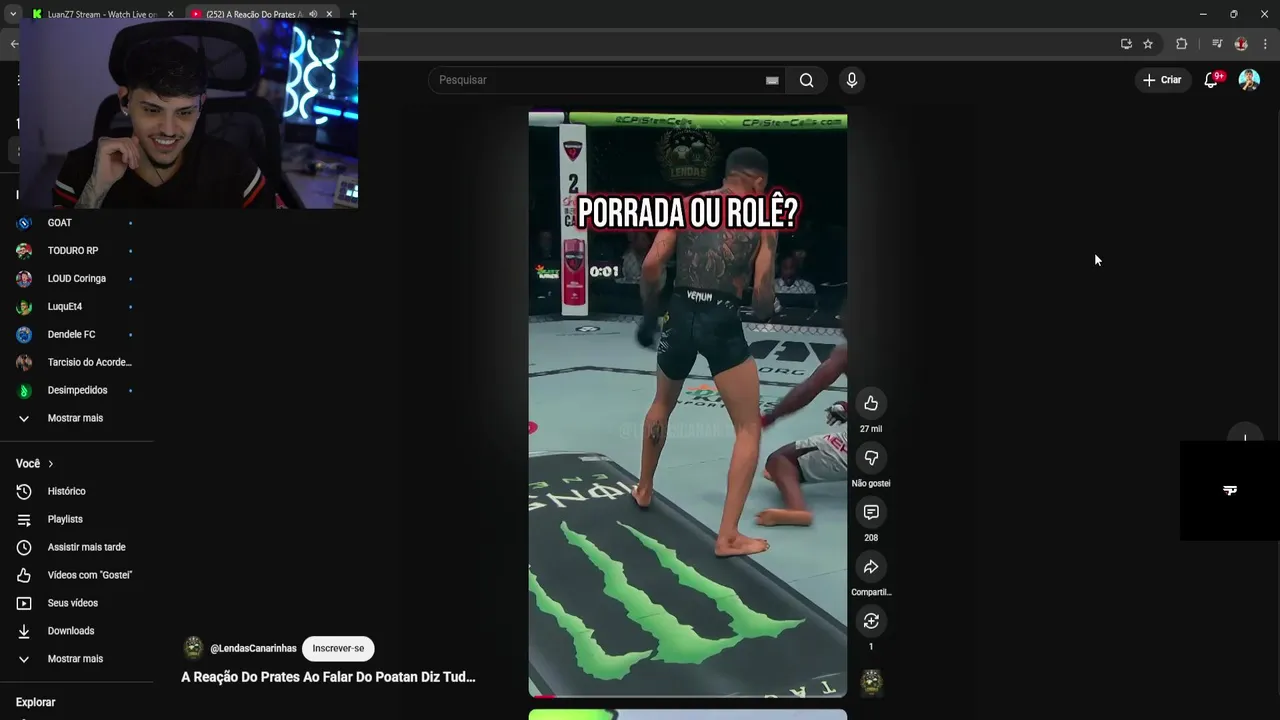Close the A Reação Do Prates tab
1280x720 pixels.
pyautogui.click(x=329, y=14)
